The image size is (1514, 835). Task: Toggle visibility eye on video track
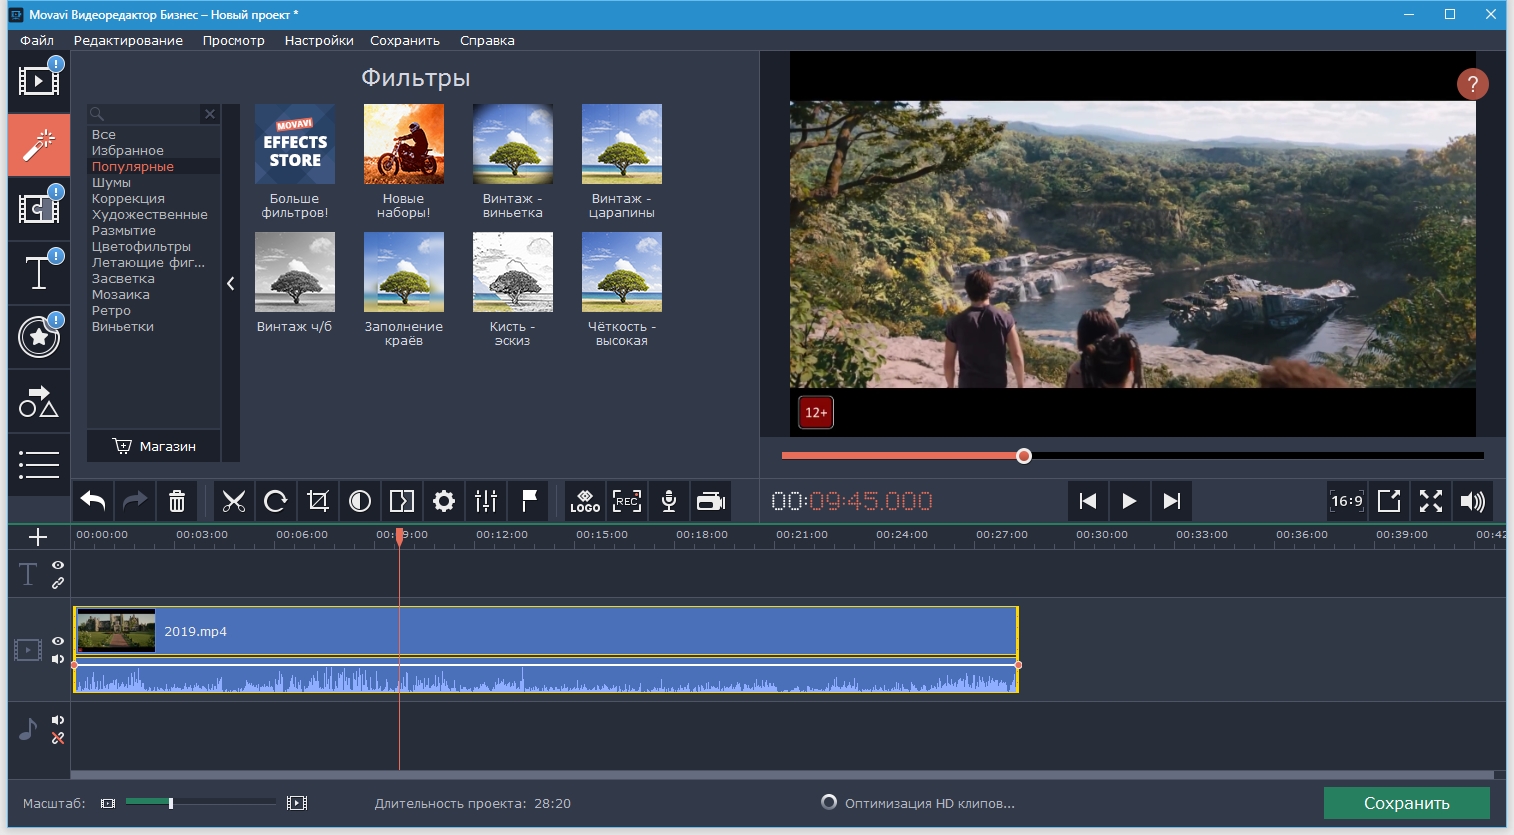pyautogui.click(x=58, y=641)
